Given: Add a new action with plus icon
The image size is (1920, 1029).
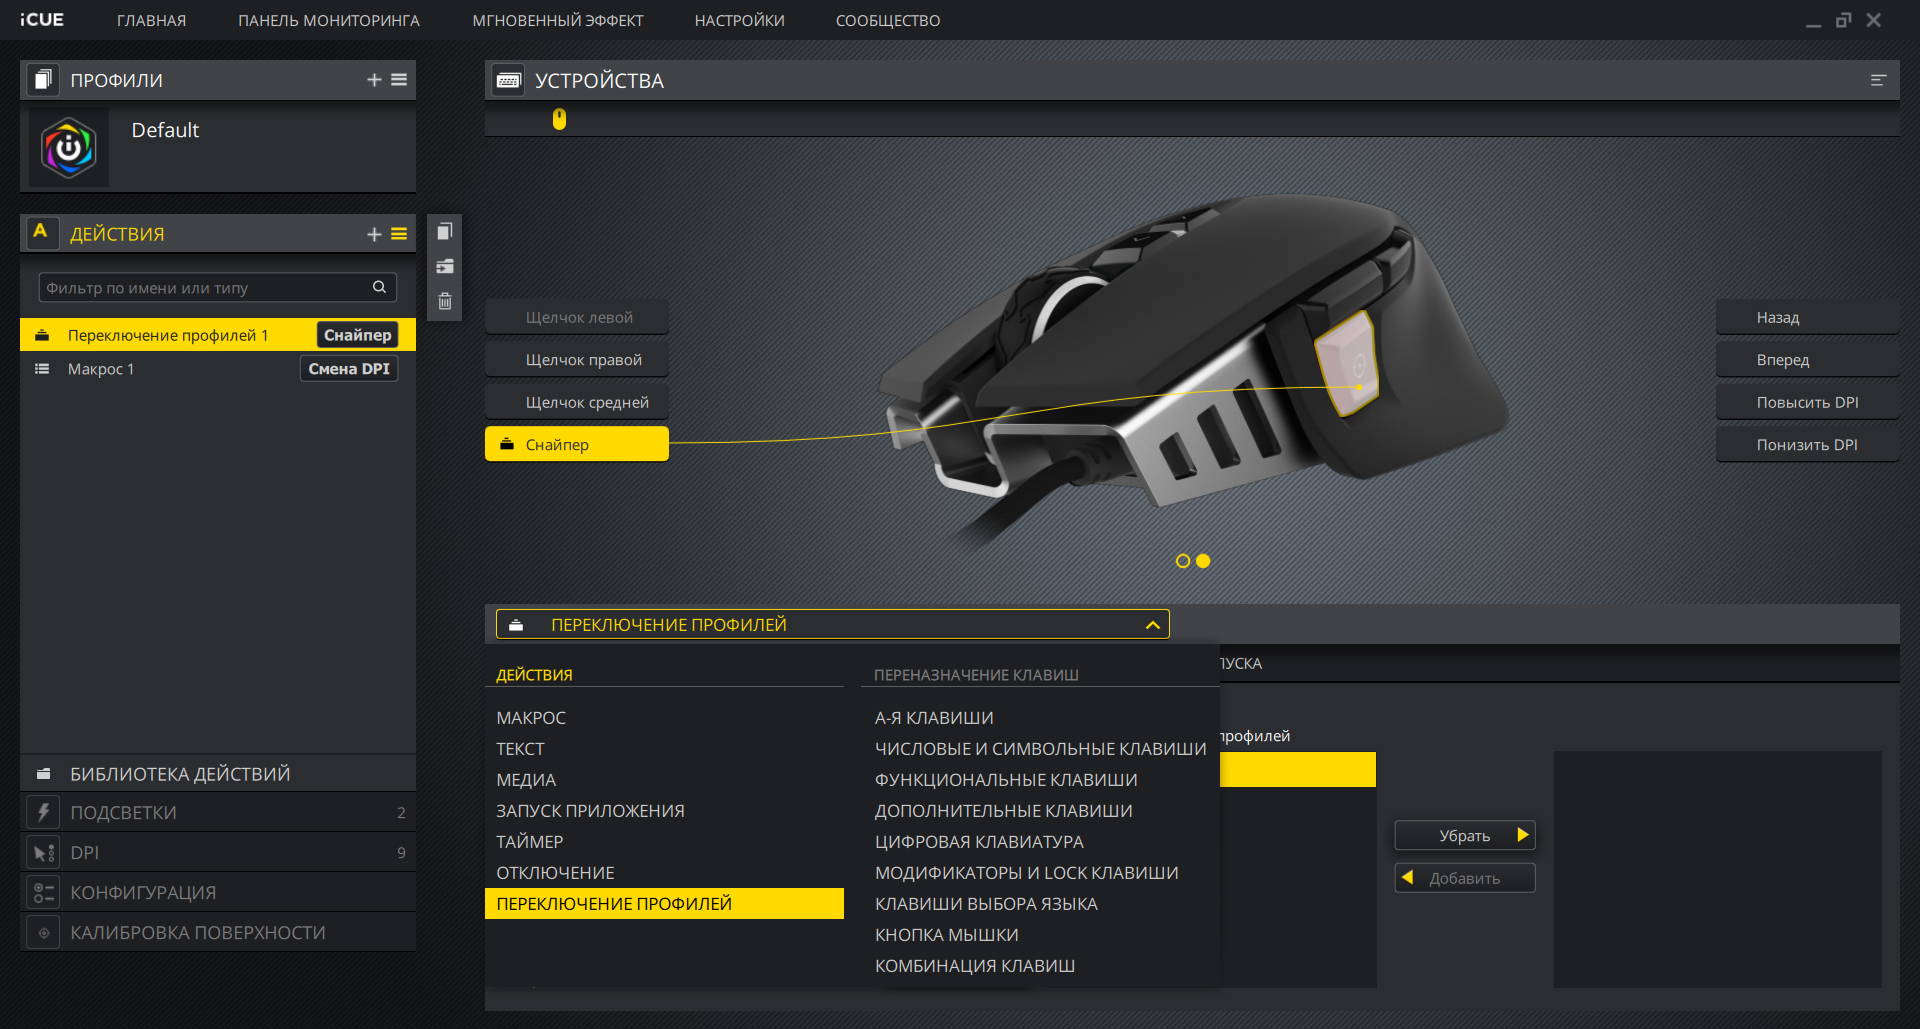Looking at the screenshot, I should click(374, 234).
